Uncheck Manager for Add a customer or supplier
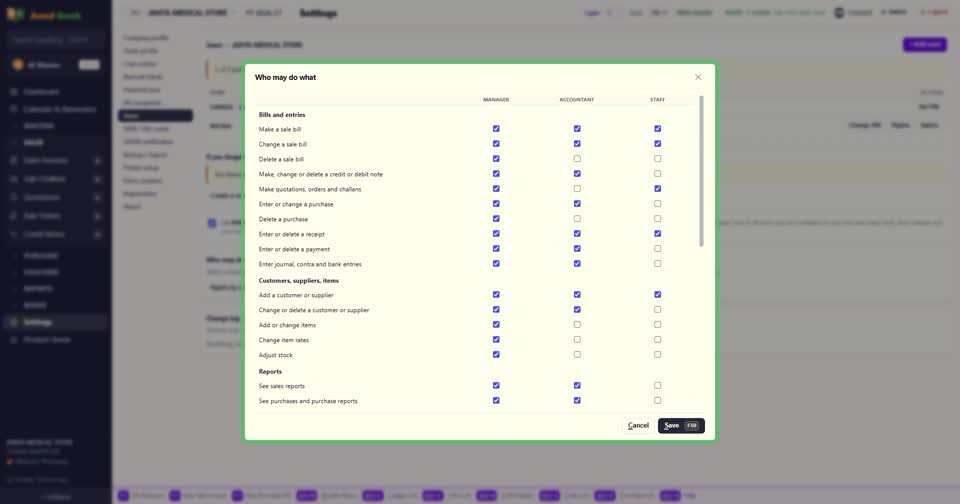Image resolution: width=960 pixels, height=504 pixels. [x=496, y=295]
